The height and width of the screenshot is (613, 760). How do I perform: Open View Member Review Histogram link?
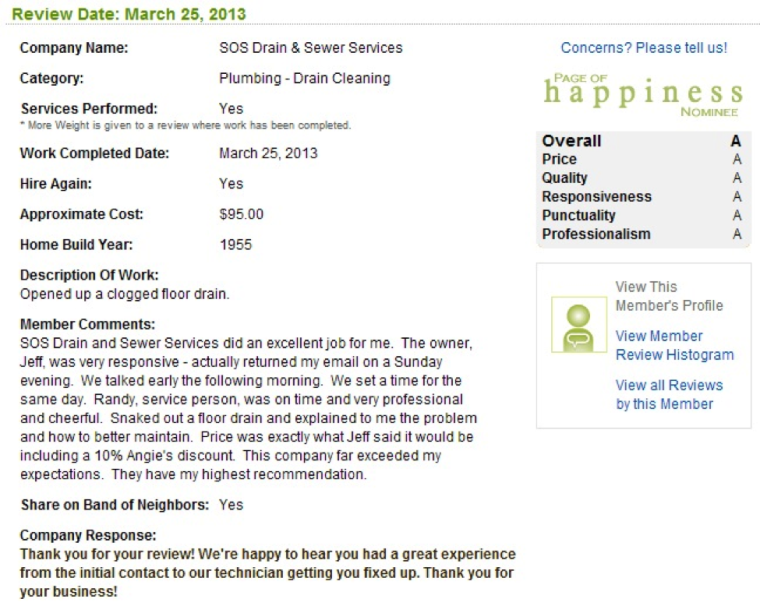pyautogui.click(x=674, y=345)
